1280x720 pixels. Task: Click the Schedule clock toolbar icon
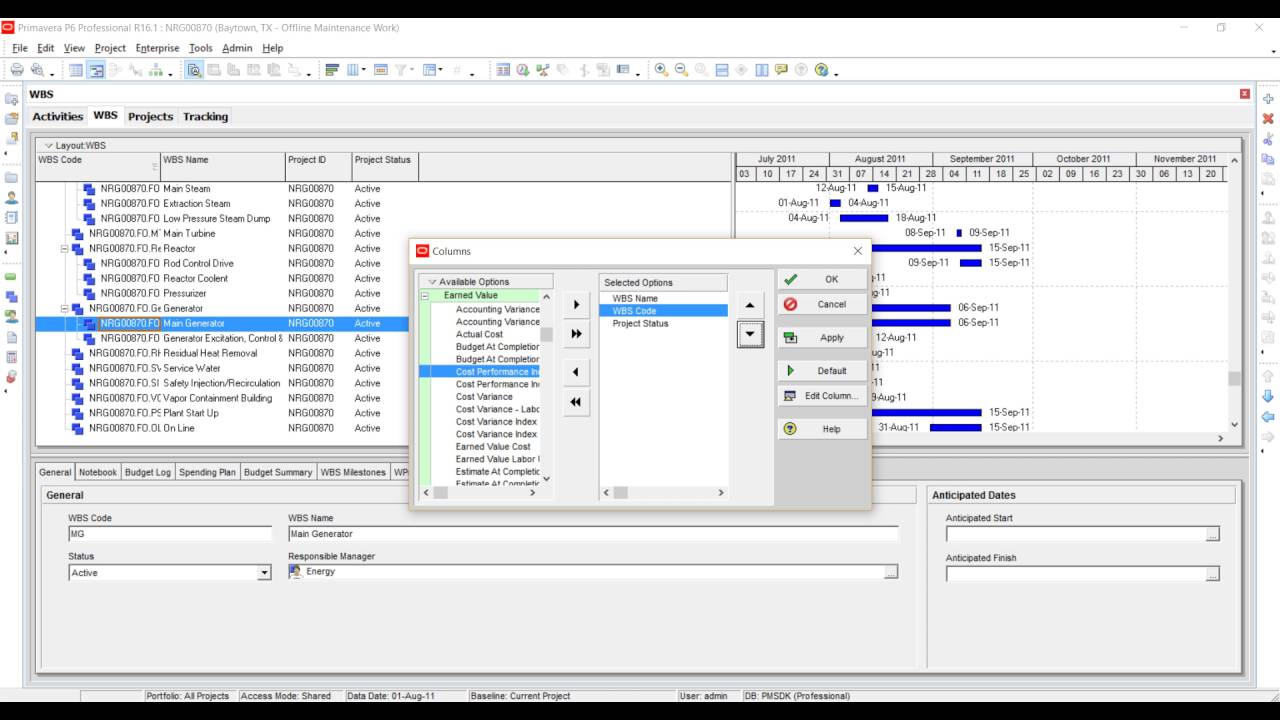pyautogui.click(x=523, y=70)
